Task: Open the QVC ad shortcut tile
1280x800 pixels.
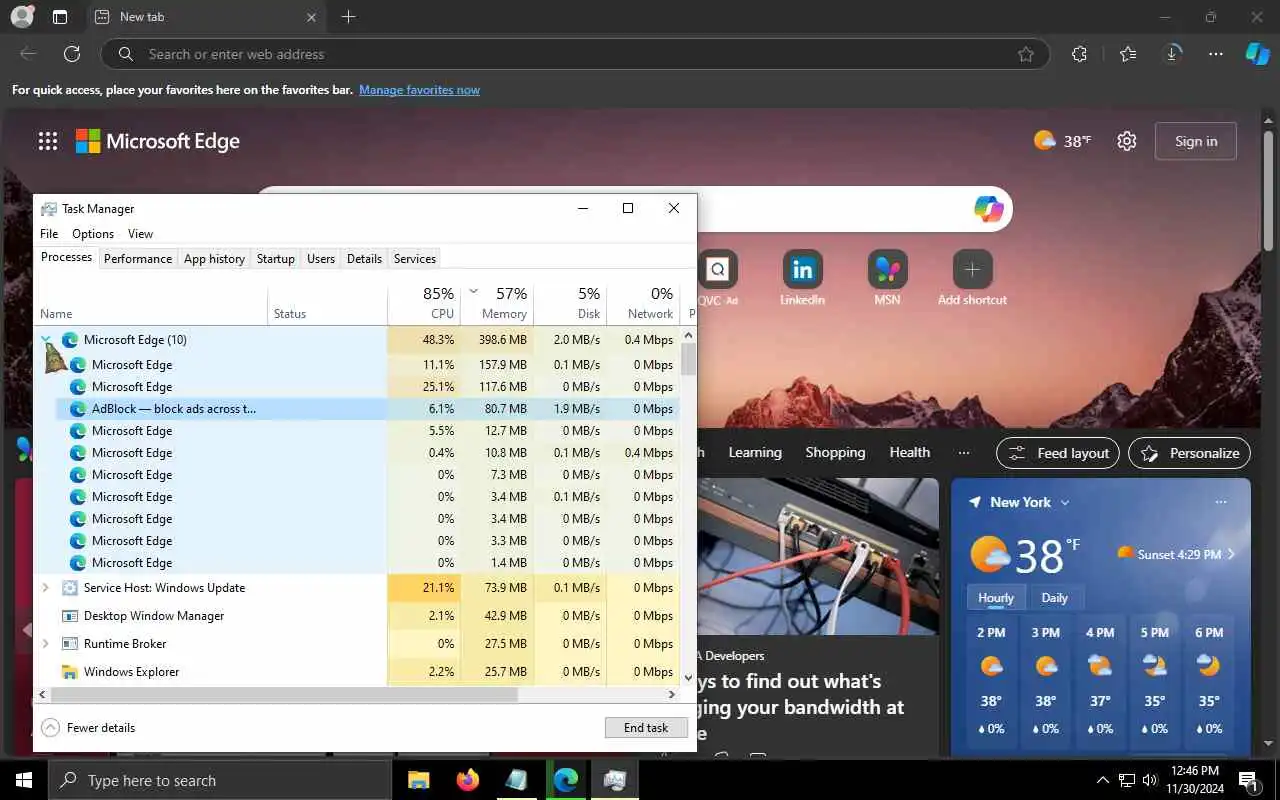Action: click(718, 278)
